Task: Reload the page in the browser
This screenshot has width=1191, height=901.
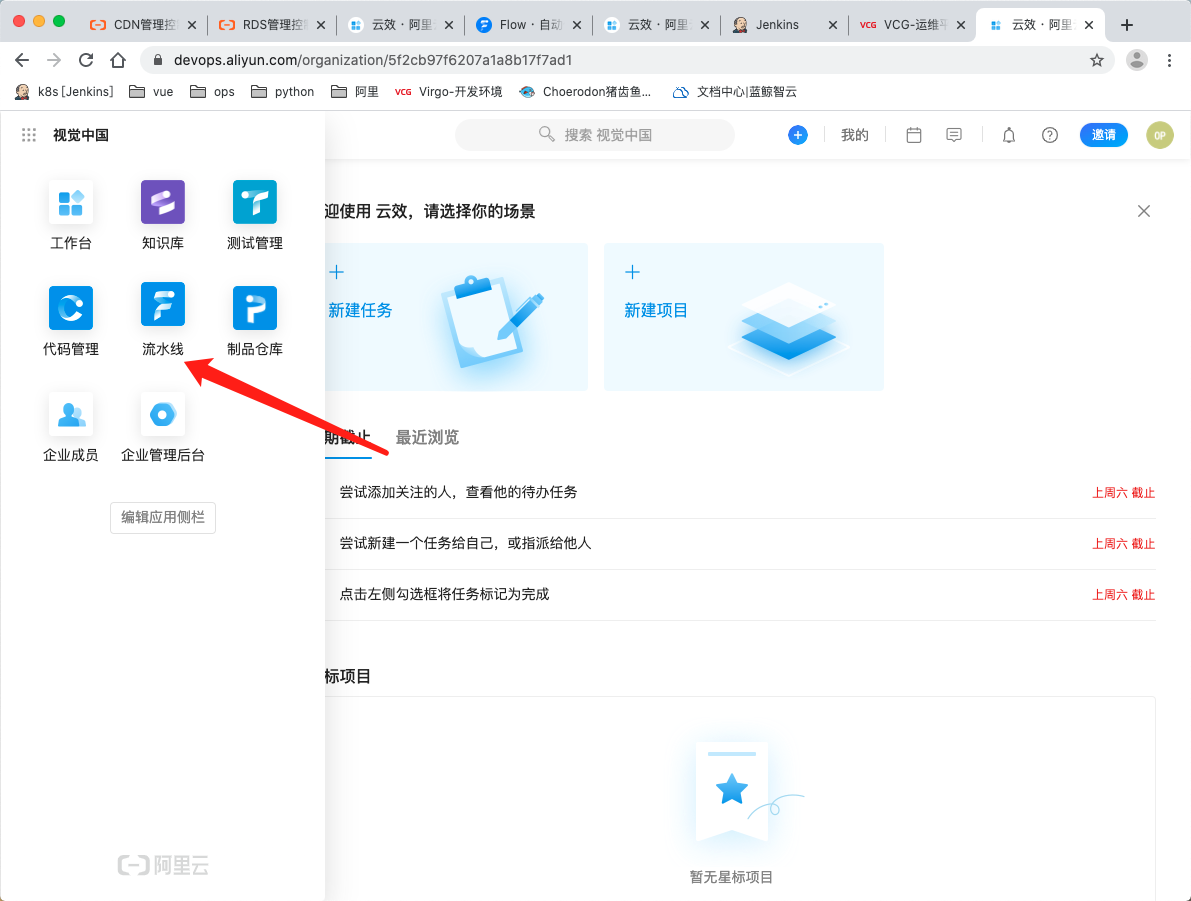Action: [86, 60]
